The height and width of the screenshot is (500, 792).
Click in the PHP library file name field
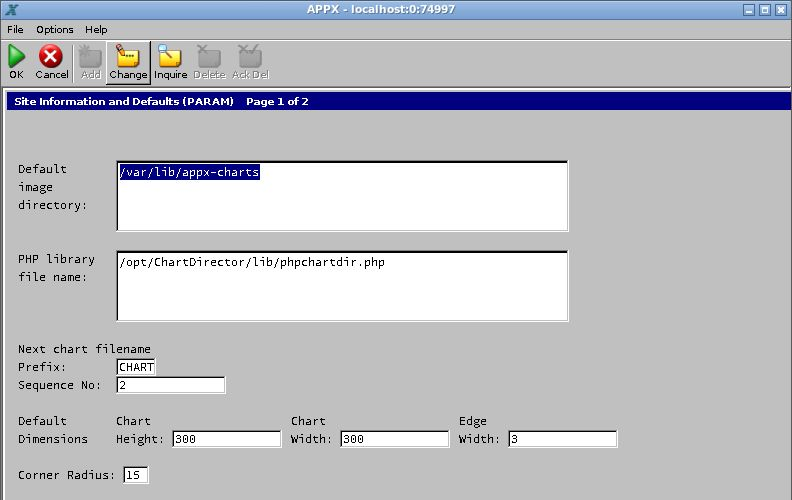pyautogui.click(x=342, y=286)
